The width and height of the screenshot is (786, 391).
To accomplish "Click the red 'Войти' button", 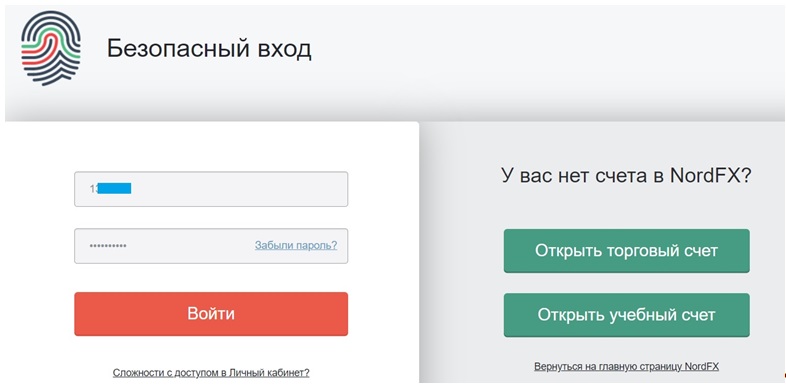I will click(211, 314).
